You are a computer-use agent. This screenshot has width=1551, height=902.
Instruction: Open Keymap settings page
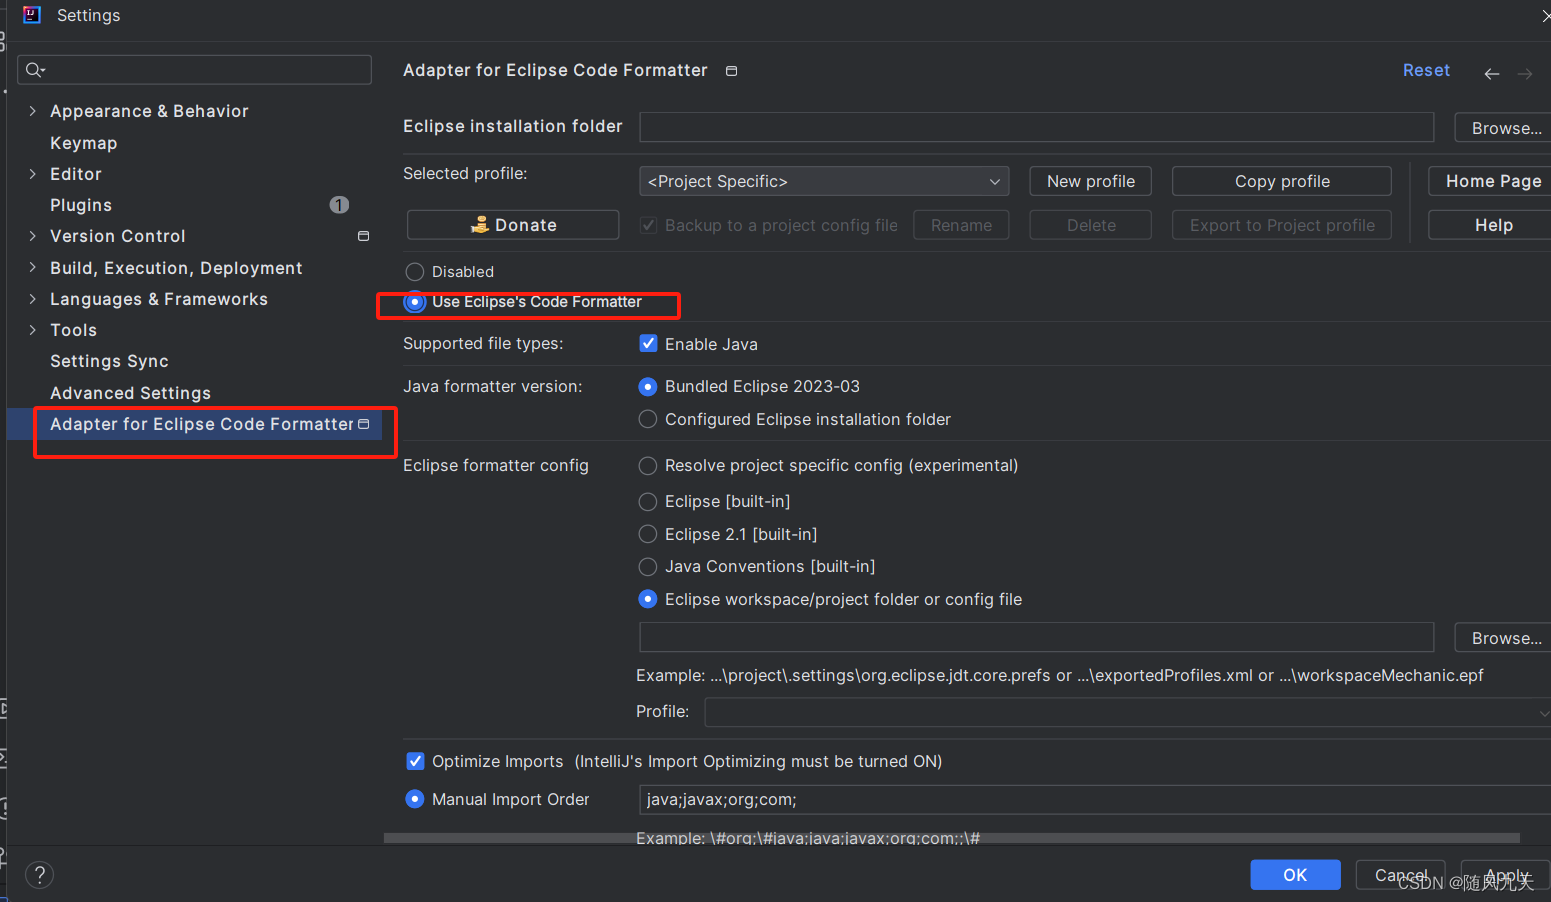pos(84,143)
